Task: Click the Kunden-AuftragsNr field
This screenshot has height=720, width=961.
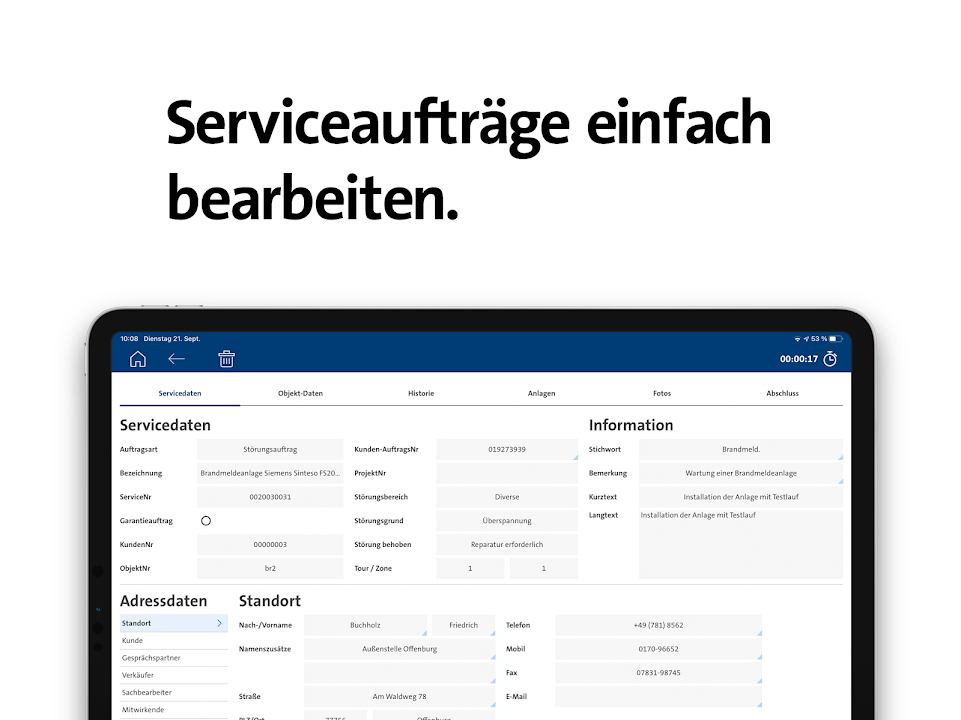Action: (507, 450)
